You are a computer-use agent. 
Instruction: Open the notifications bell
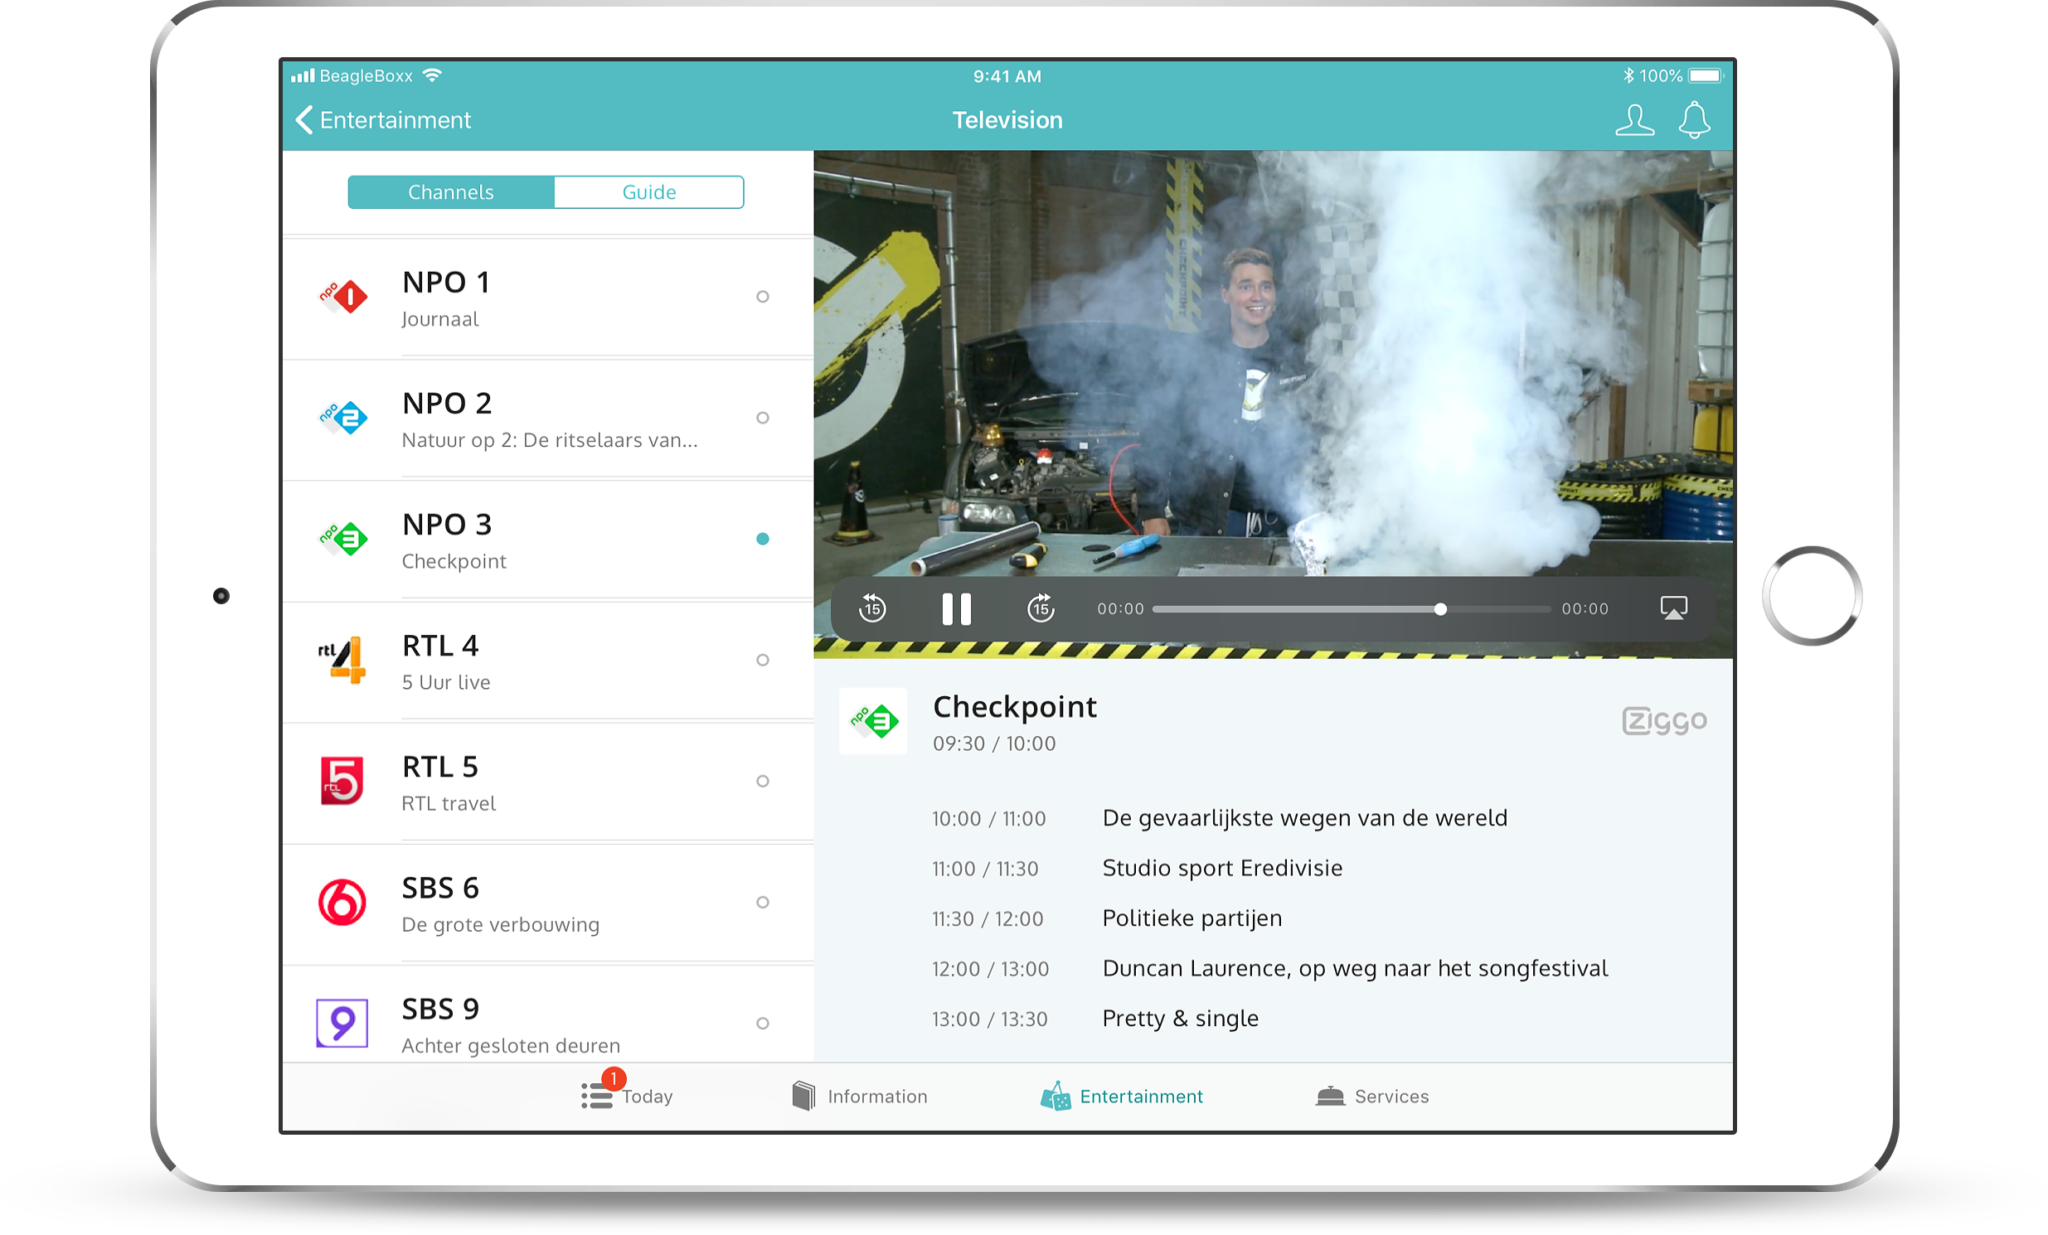click(1694, 120)
